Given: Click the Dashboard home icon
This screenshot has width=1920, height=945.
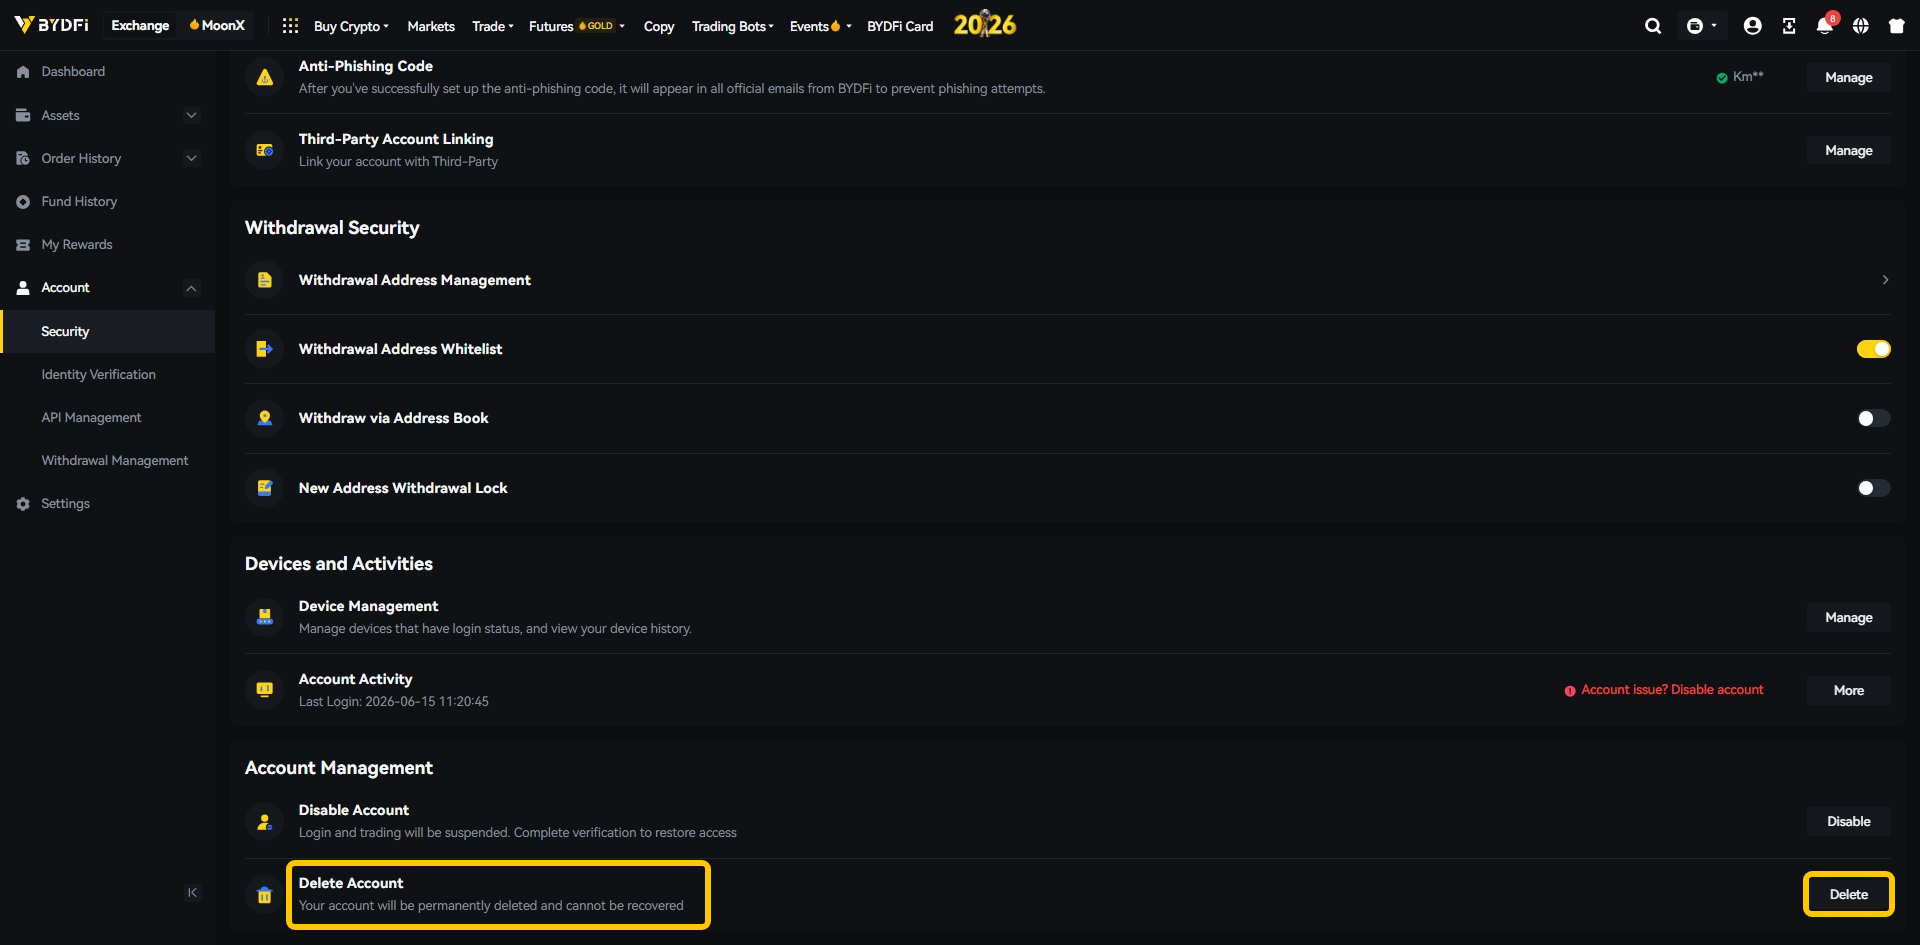Looking at the screenshot, I should click(x=23, y=72).
